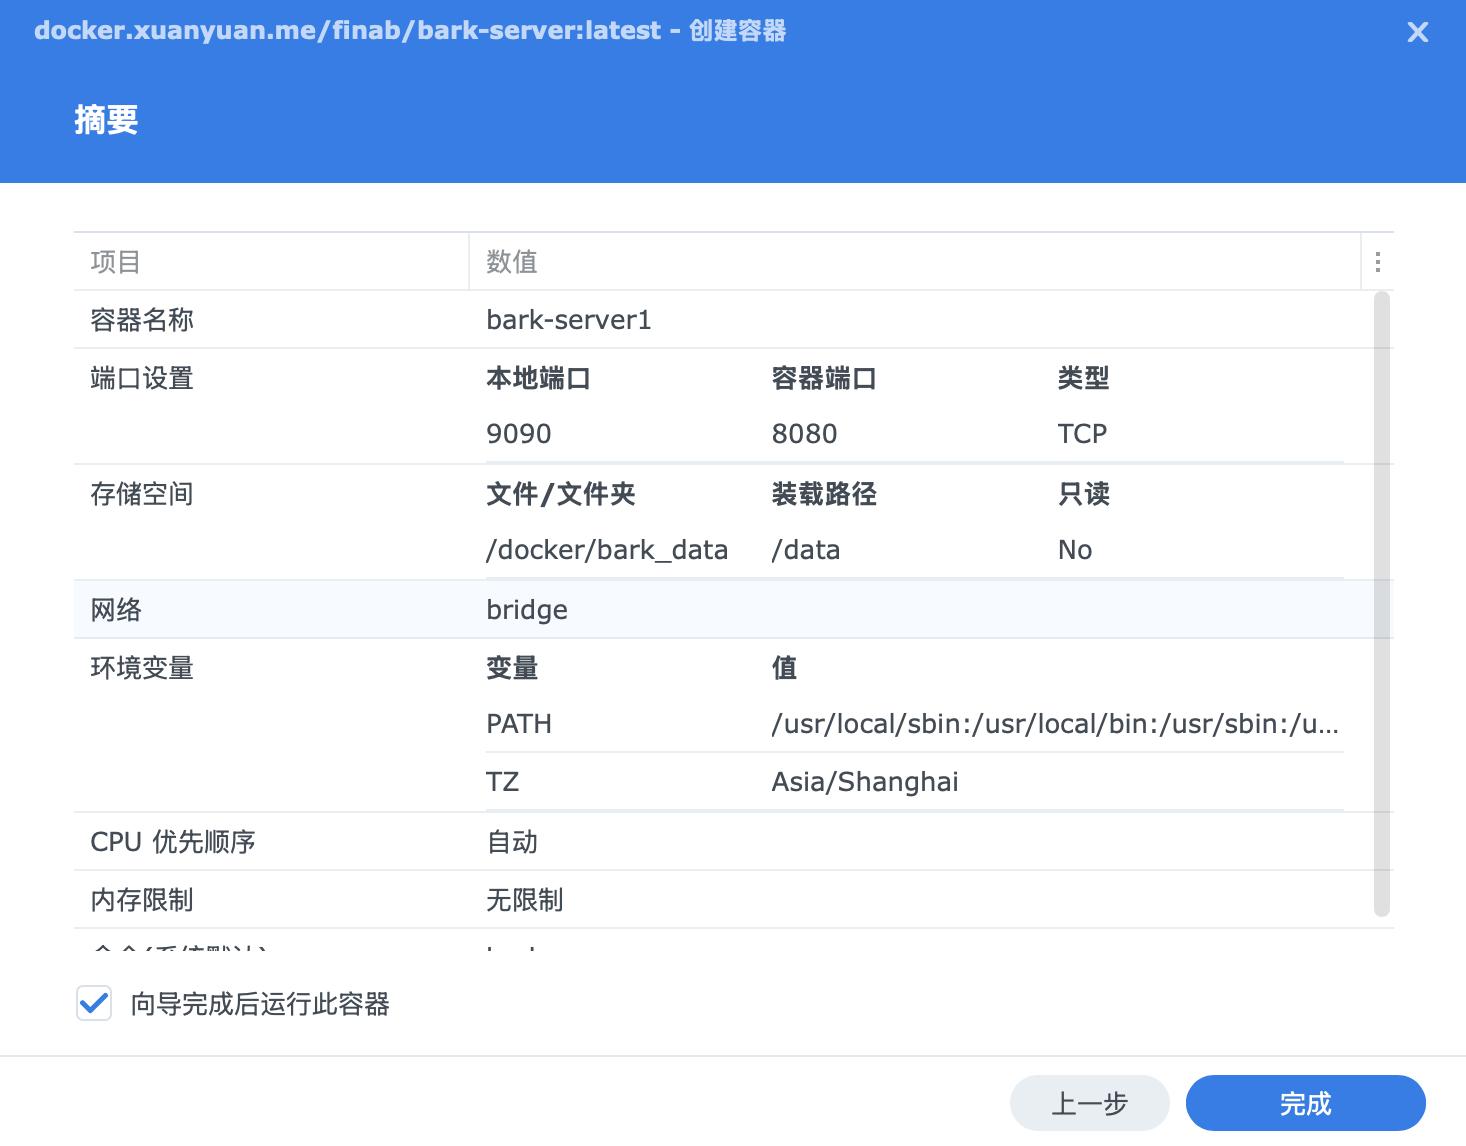Screen dimensions: 1466x1146
Task: Open the column options menu (three dots)
Action: 1378,262
